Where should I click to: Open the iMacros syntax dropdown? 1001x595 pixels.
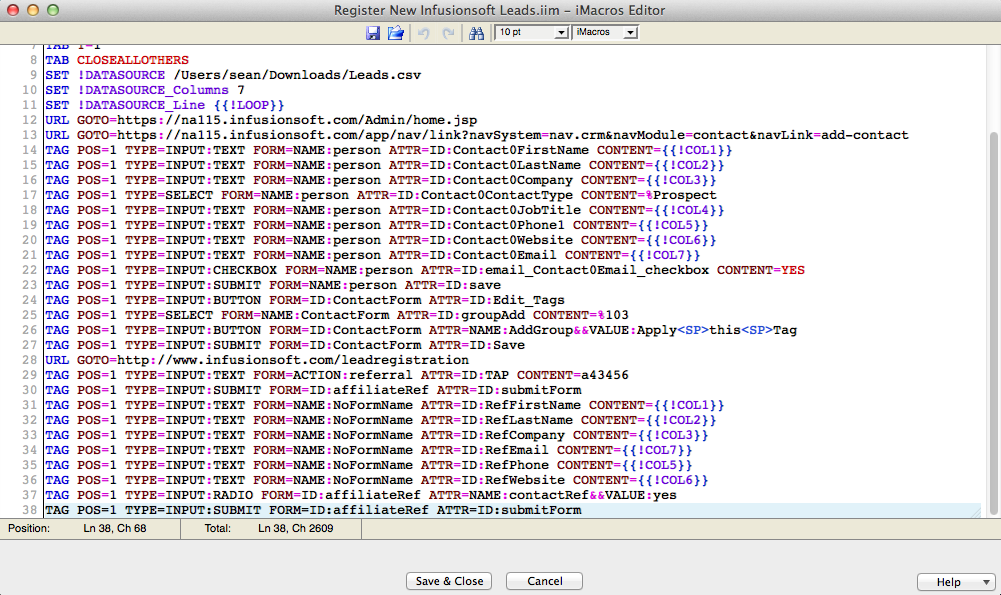605,32
